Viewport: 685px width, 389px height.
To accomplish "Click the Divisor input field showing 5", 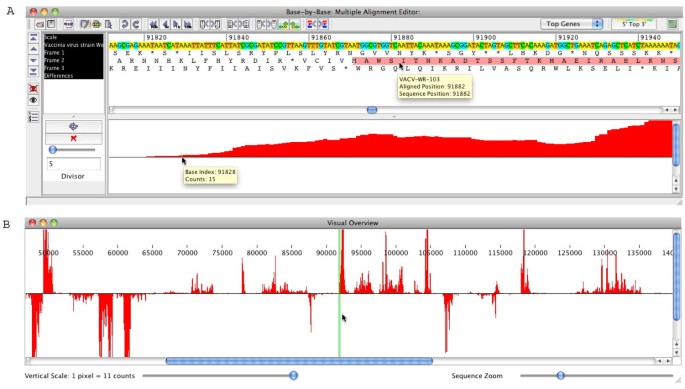I will (x=73, y=163).
